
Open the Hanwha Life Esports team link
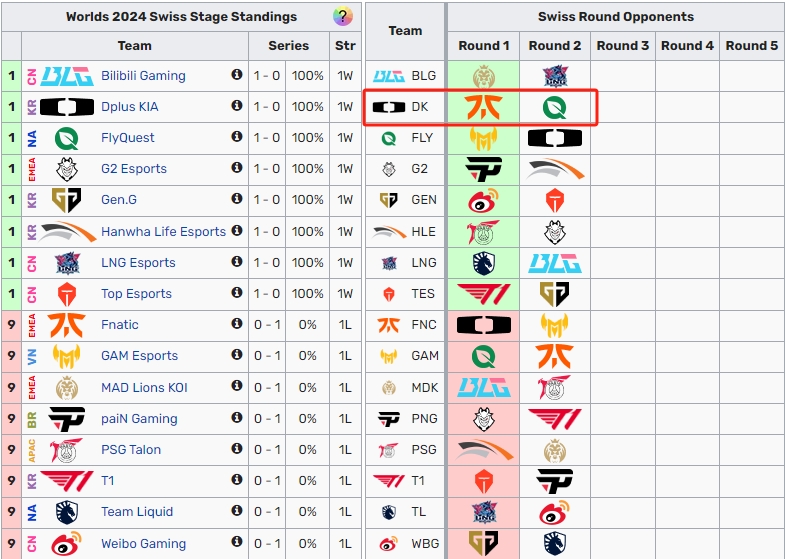coord(163,232)
